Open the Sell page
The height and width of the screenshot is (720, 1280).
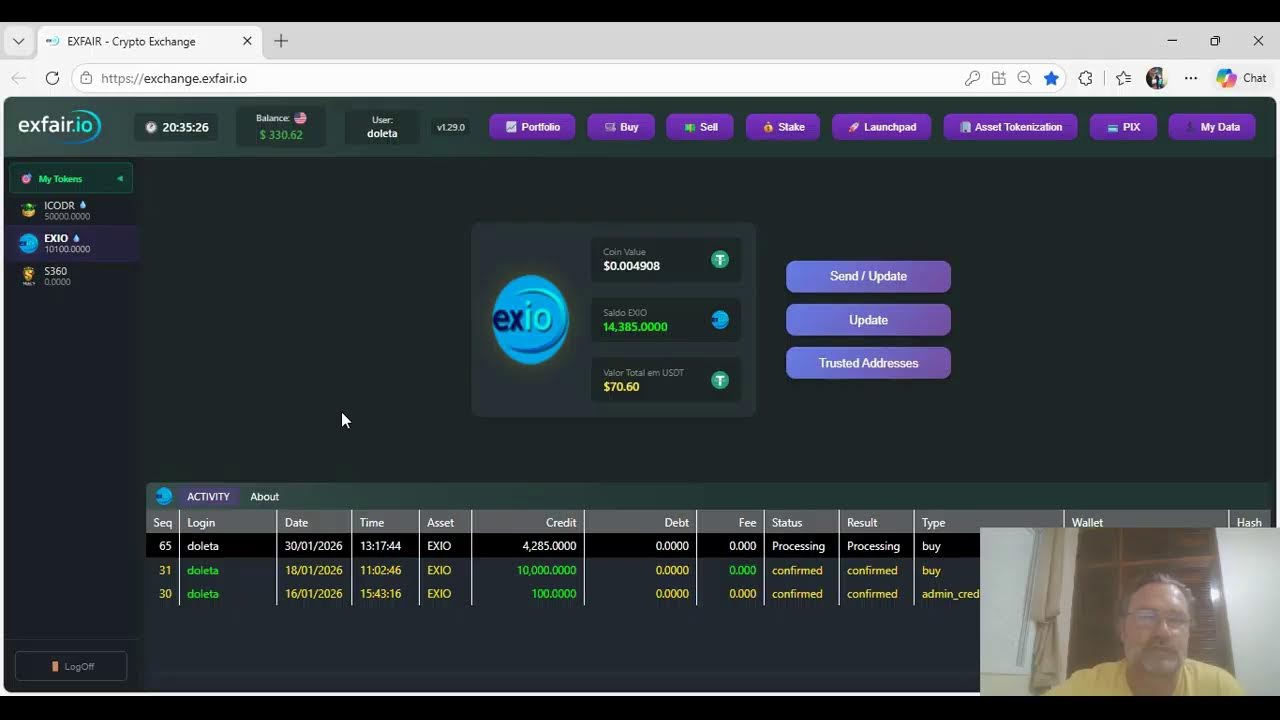(x=700, y=127)
